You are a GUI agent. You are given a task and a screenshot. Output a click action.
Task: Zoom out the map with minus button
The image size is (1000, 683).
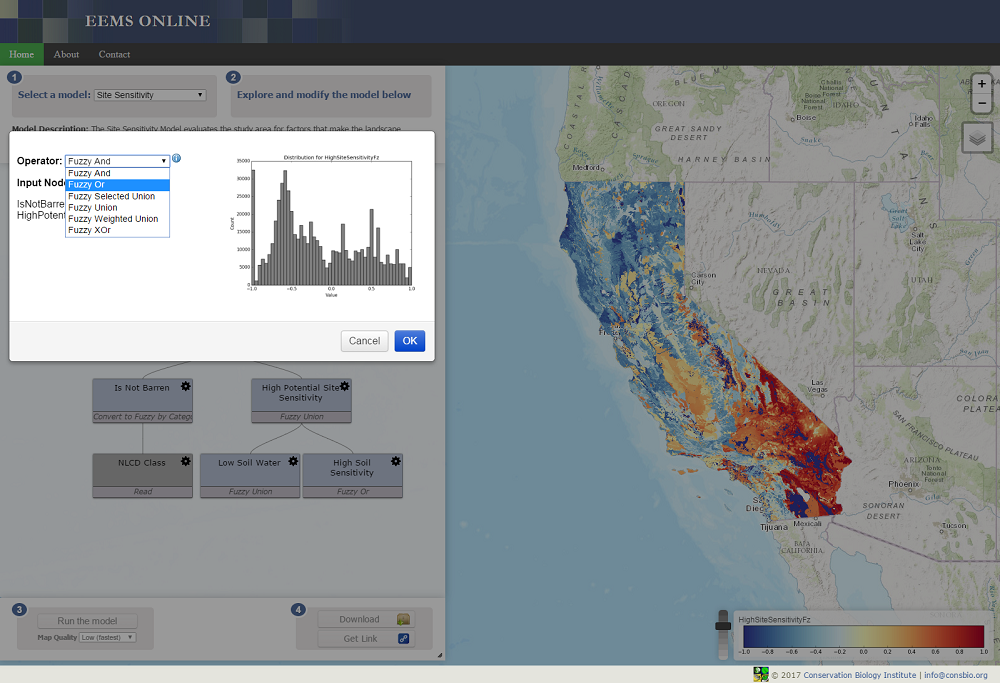pyautogui.click(x=982, y=103)
